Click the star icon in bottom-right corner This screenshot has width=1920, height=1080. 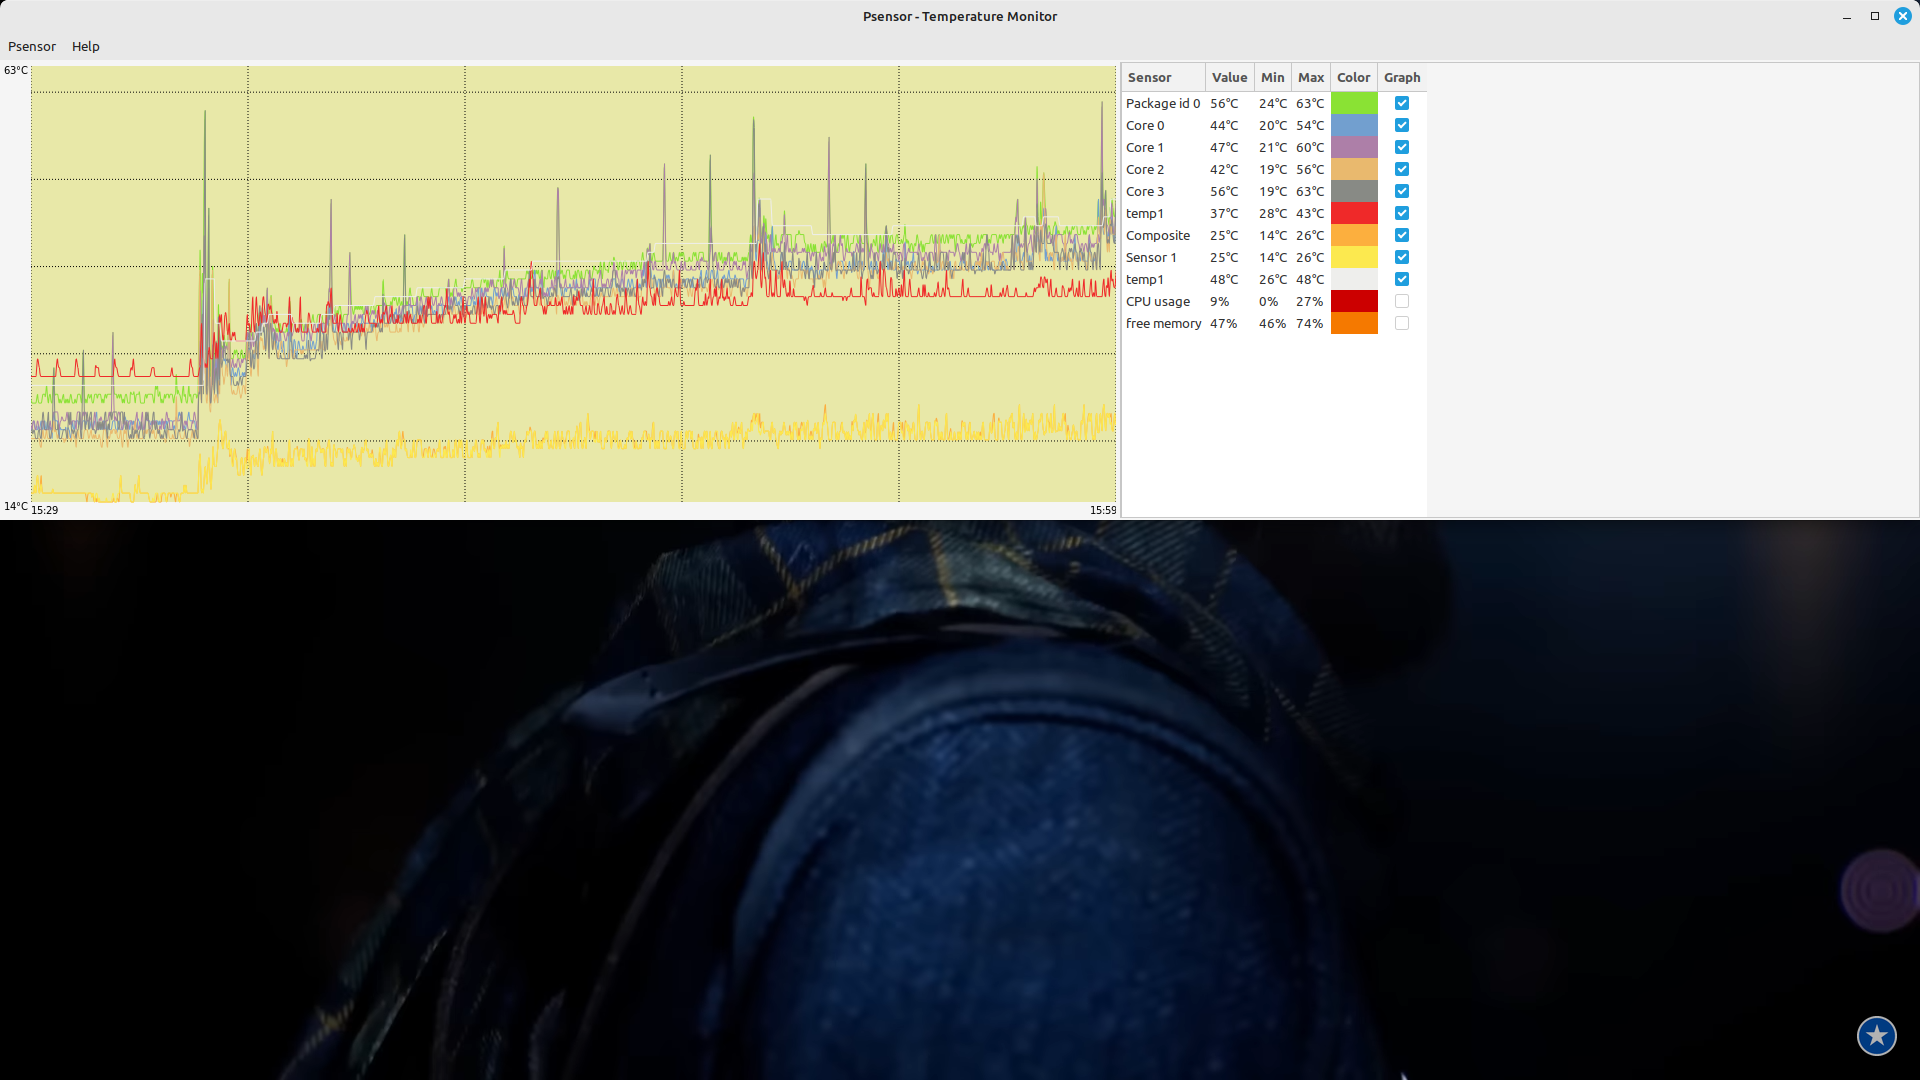tap(1876, 1035)
